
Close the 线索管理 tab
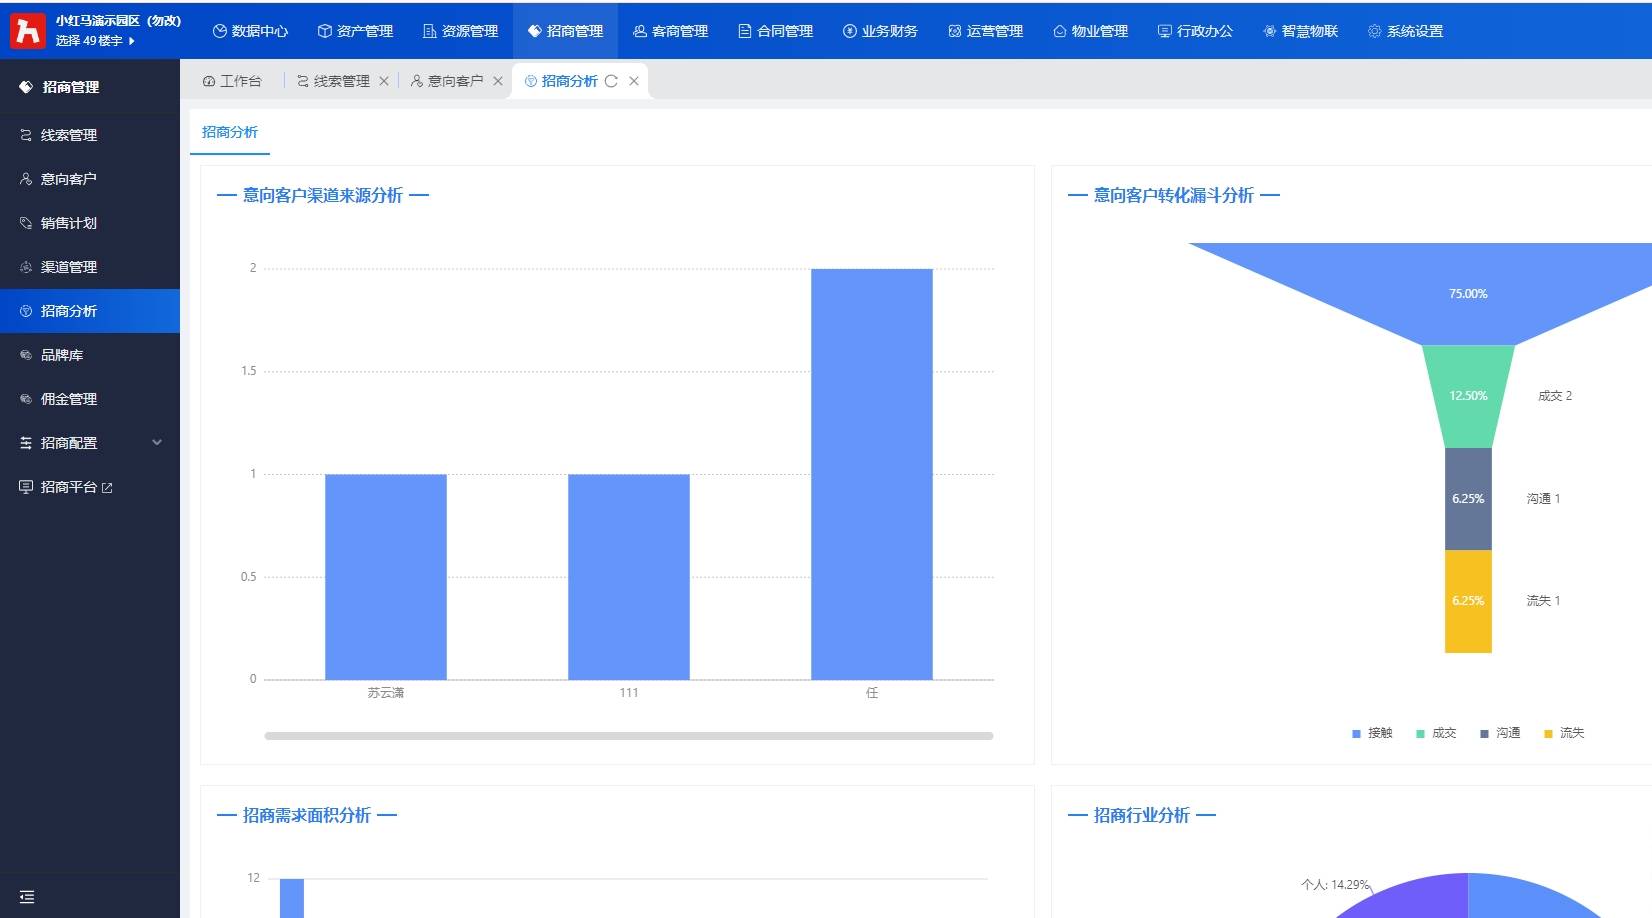384,81
